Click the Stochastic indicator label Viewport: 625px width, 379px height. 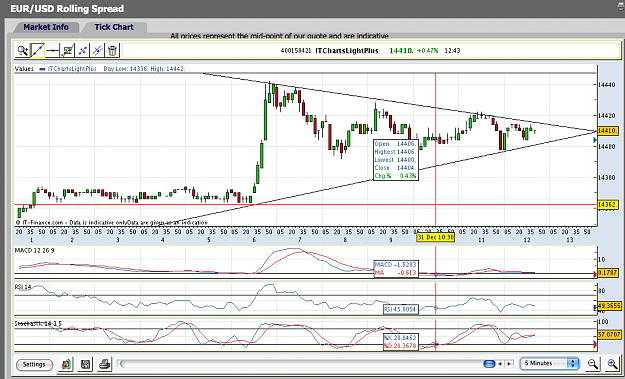[x=38, y=324]
